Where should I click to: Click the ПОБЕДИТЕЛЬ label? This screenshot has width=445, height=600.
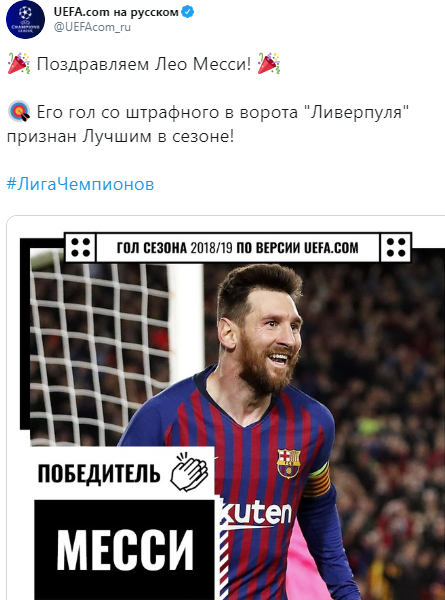click(99, 473)
